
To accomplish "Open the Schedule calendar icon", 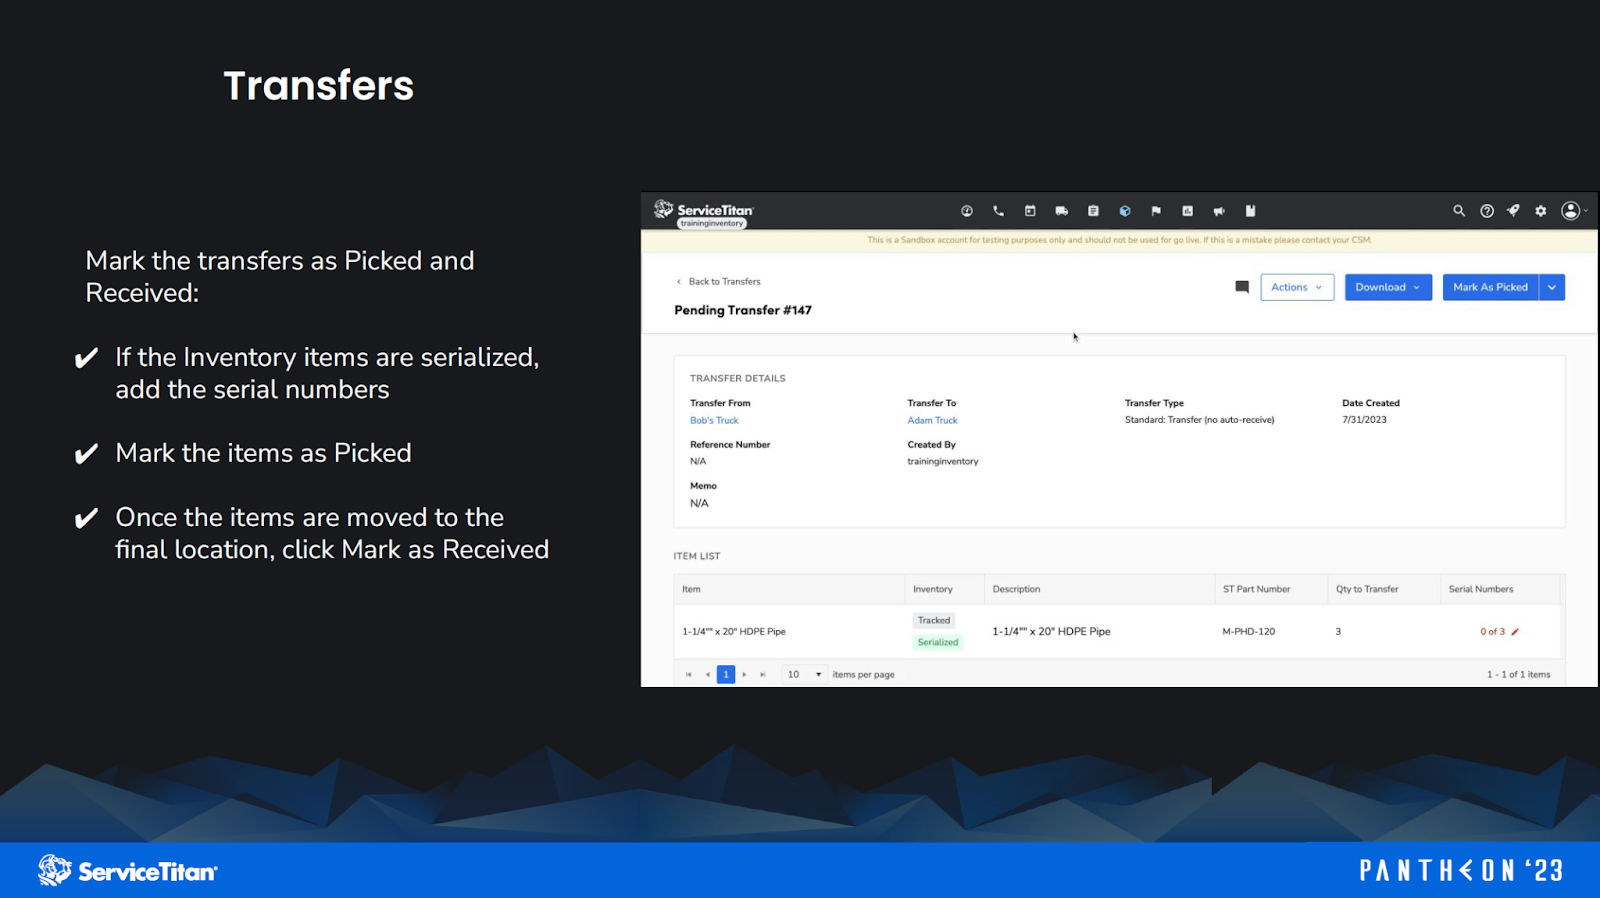I will [1030, 211].
